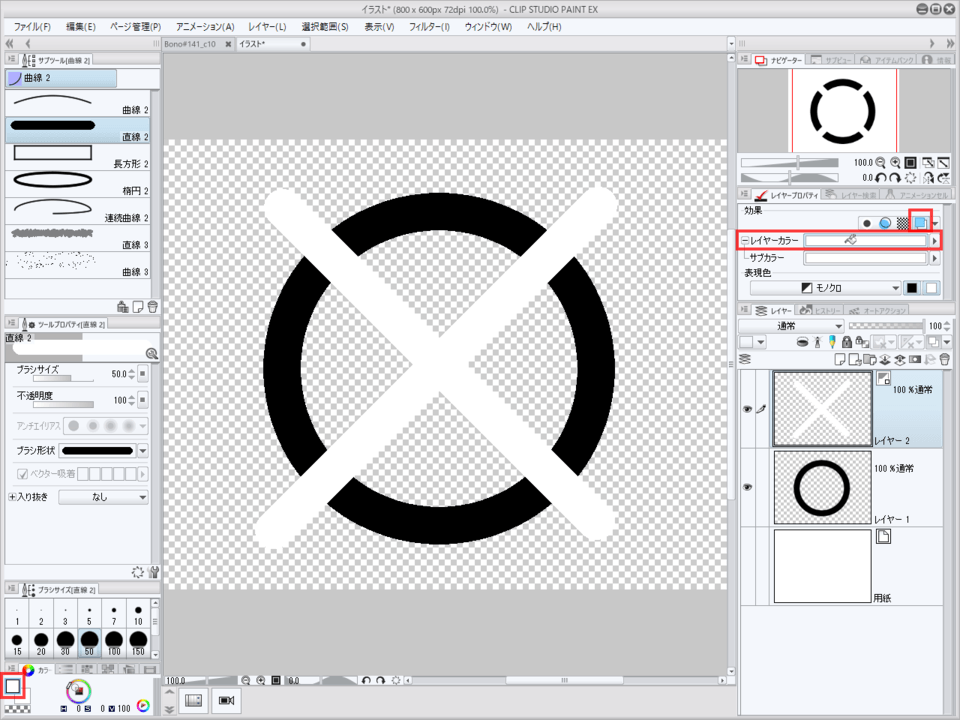
Task: Lock transparent pixels on the layer
Action: tap(862, 342)
